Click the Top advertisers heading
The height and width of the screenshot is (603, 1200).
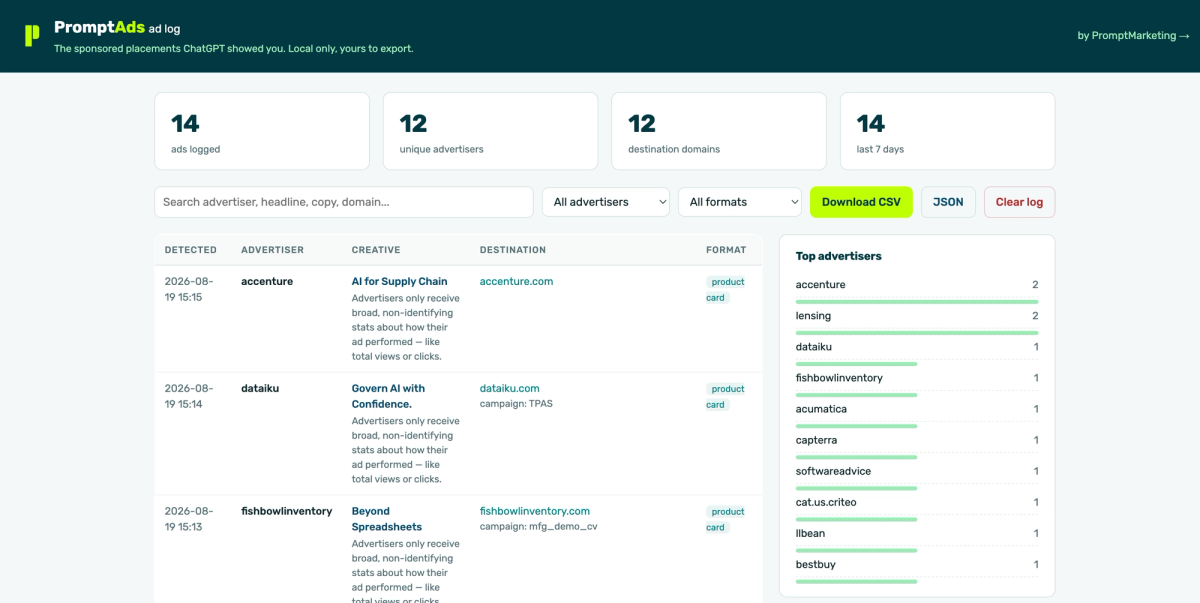click(x=839, y=256)
